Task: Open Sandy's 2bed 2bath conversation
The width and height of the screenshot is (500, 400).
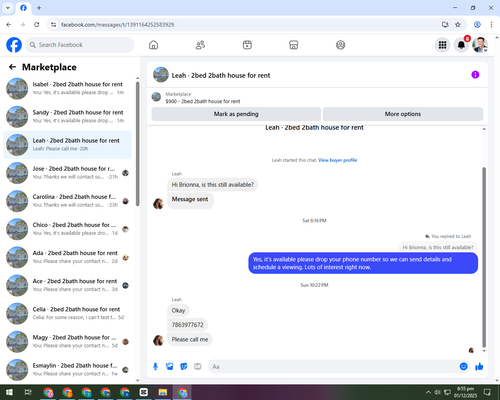Action: click(67, 117)
